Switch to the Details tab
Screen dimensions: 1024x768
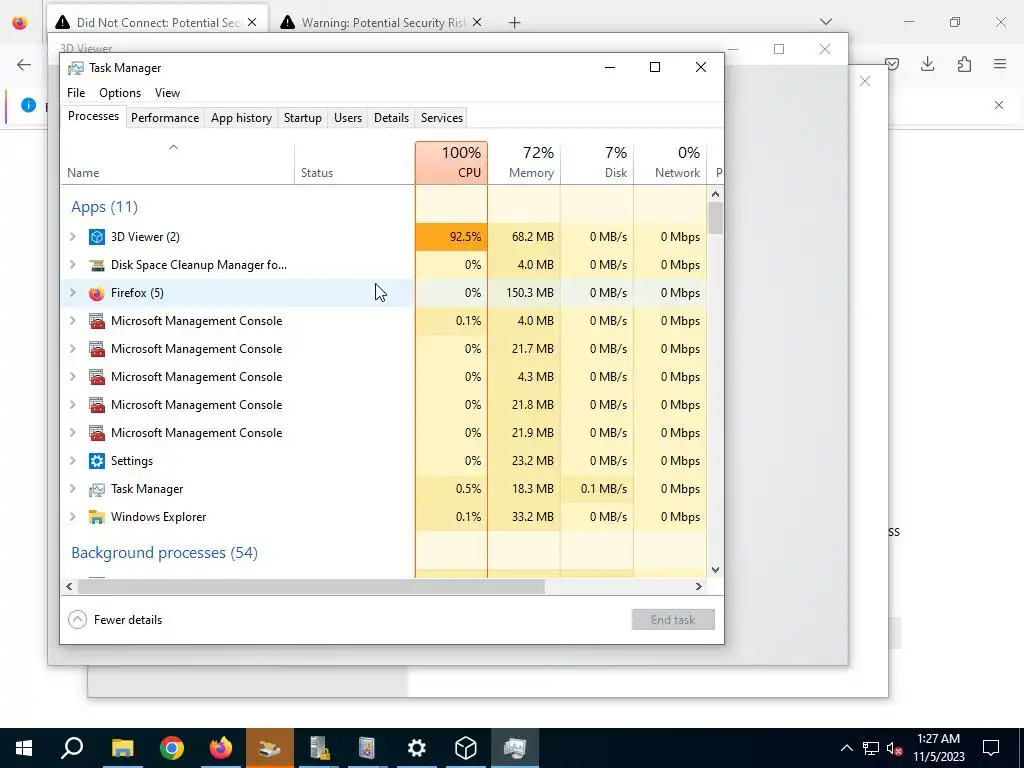point(391,118)
